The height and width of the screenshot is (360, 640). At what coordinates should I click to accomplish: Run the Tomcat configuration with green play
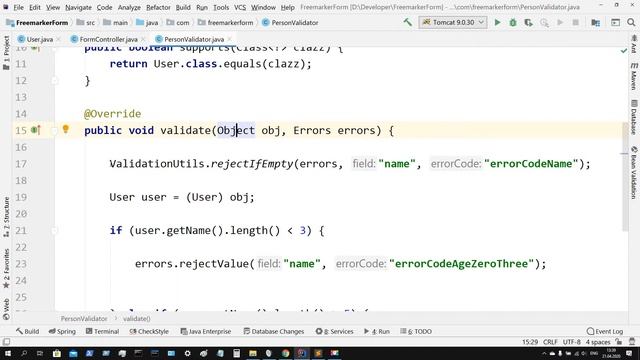pos(497,22)
